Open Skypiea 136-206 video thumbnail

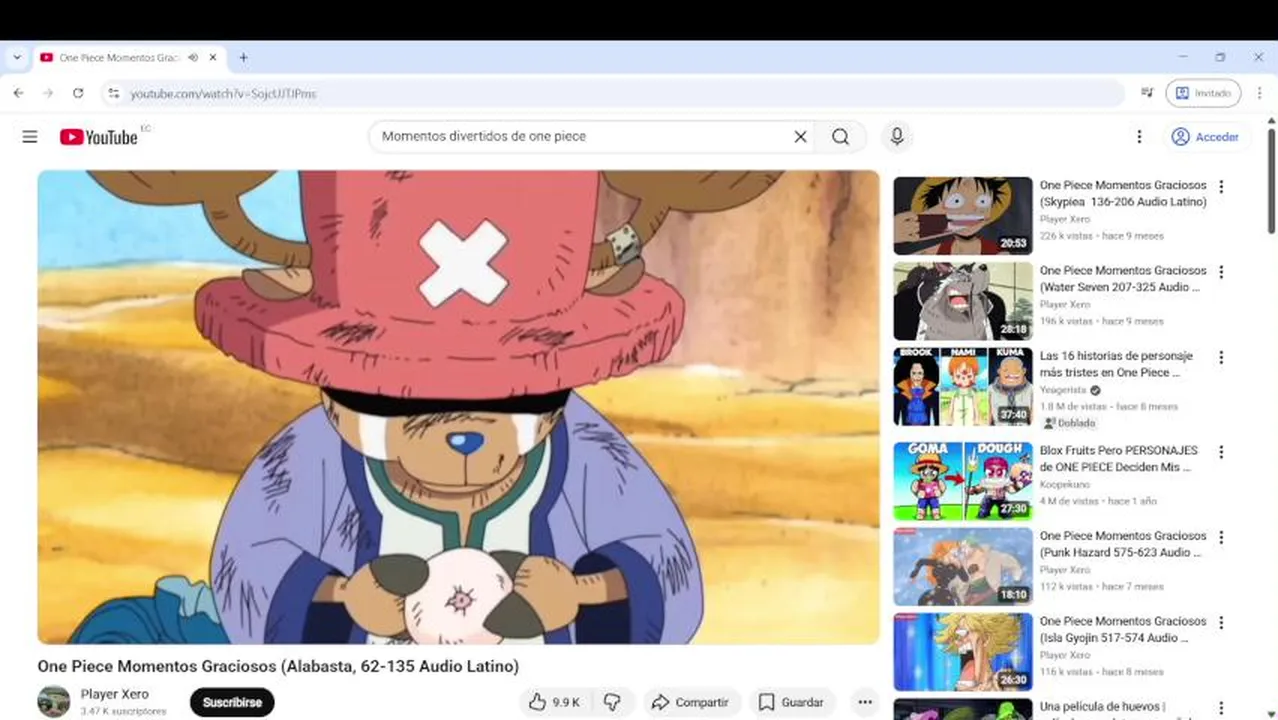tap(963, 216)
